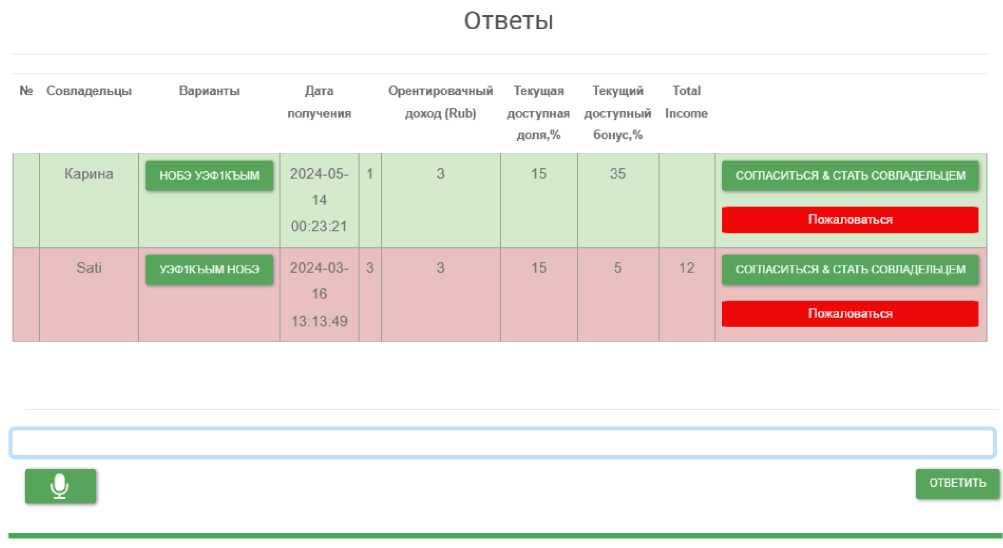The image size is (1003, 548).
Task: Click the Текущий доступный бонус,% header
Action: pos(617,113)
